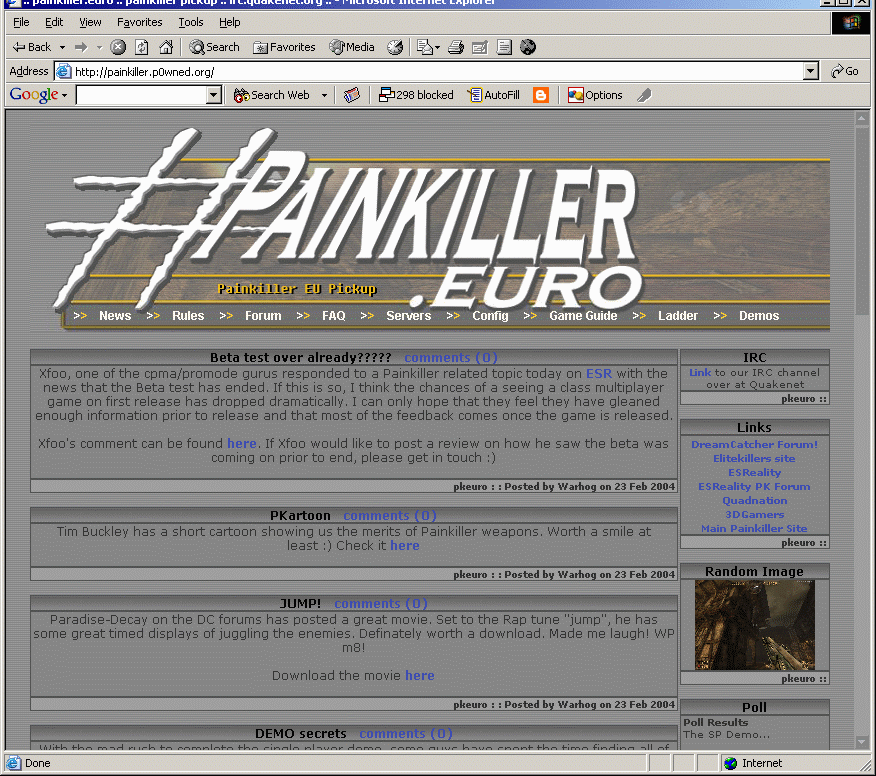
Task: Stop loading with the Stop icon
Action: coord(118,47)
